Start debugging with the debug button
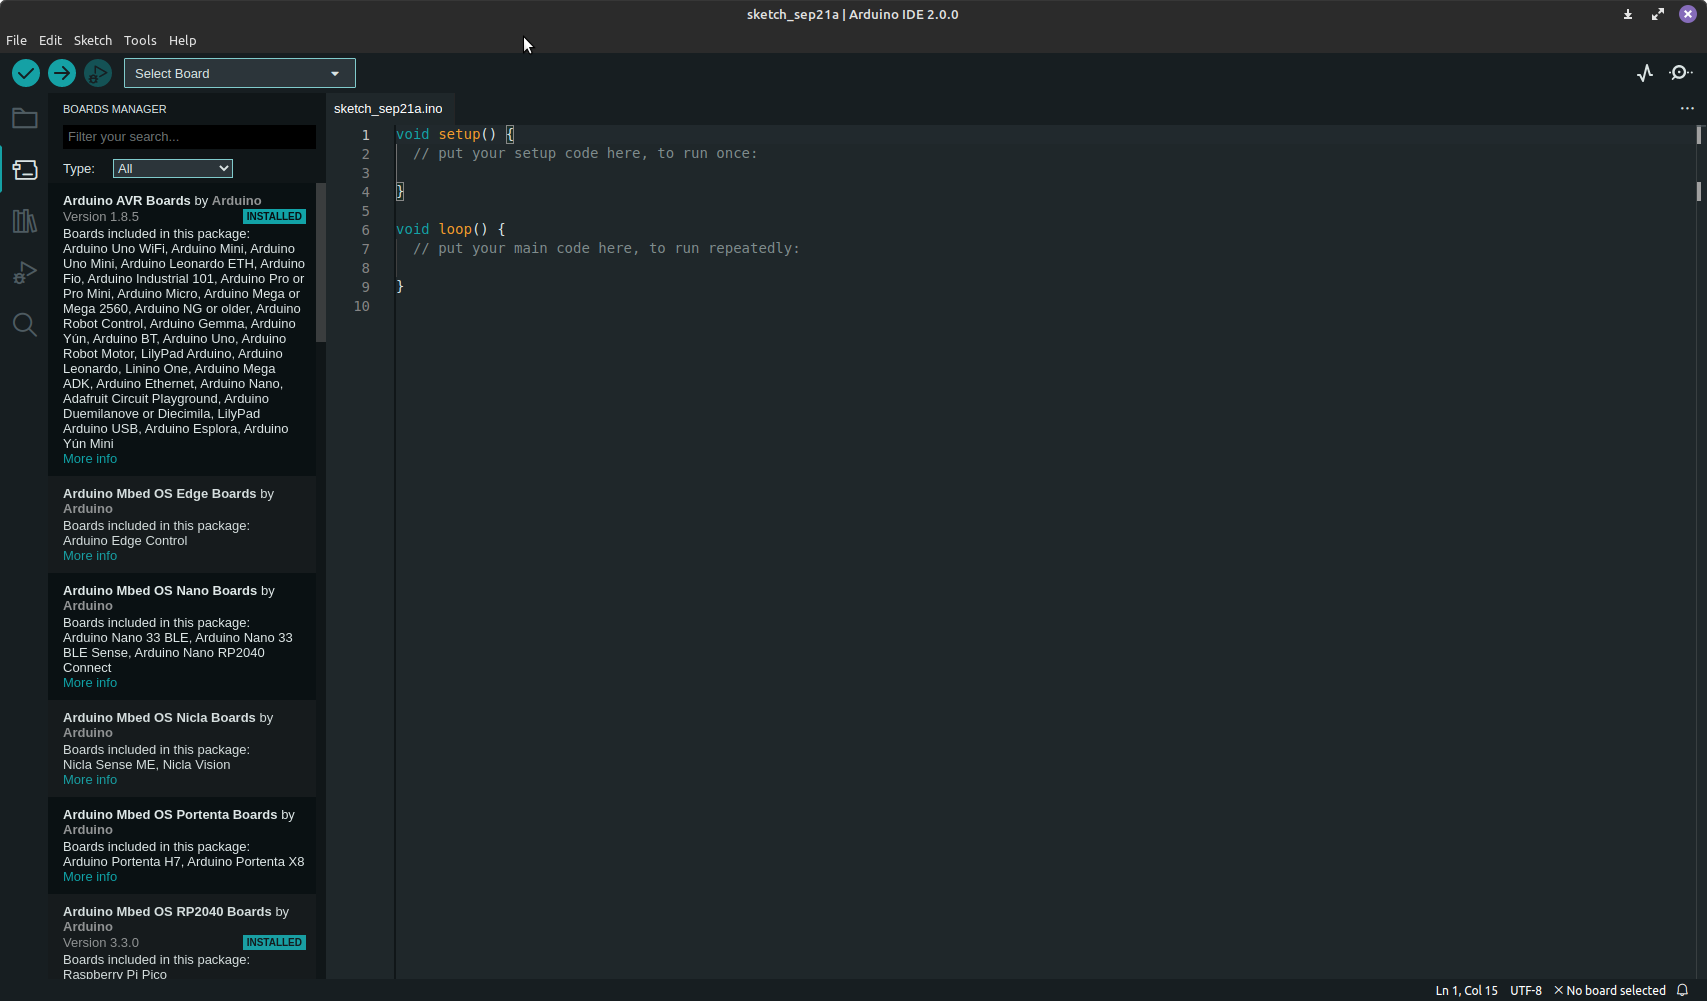This screenshot has width=1707, height=1001. point(98,73)
